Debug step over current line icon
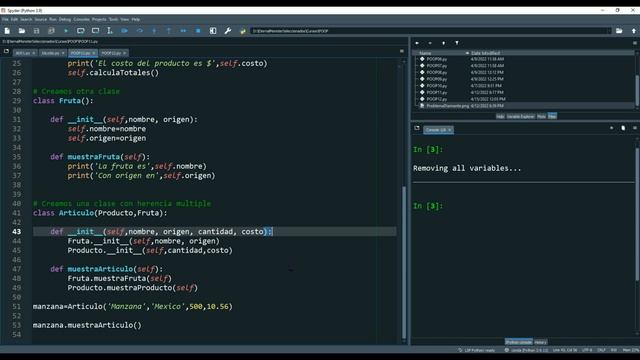Viewport: 640px width, 360px height. point(140,31)
